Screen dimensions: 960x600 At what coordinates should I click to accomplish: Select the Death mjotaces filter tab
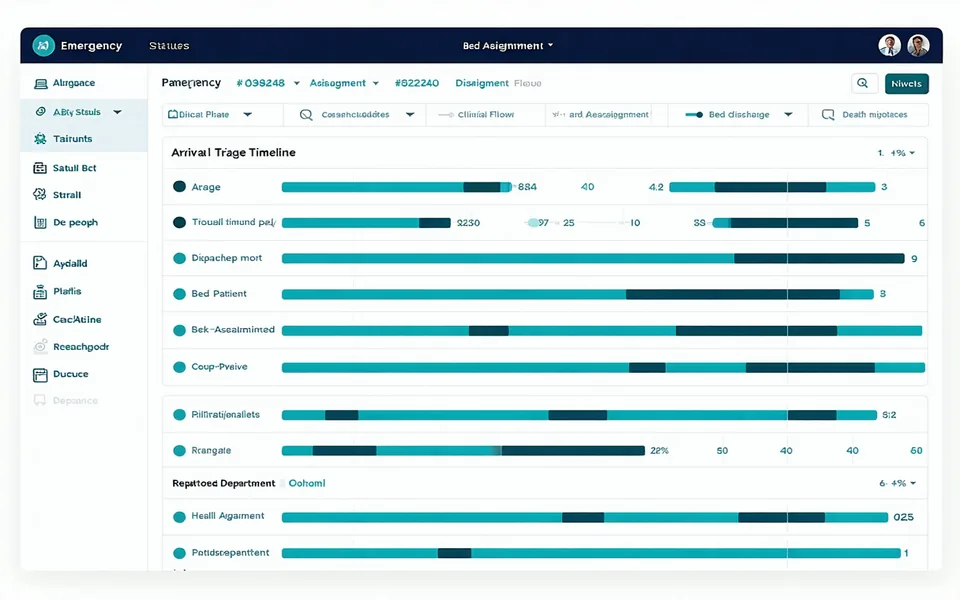pos(869,114)
